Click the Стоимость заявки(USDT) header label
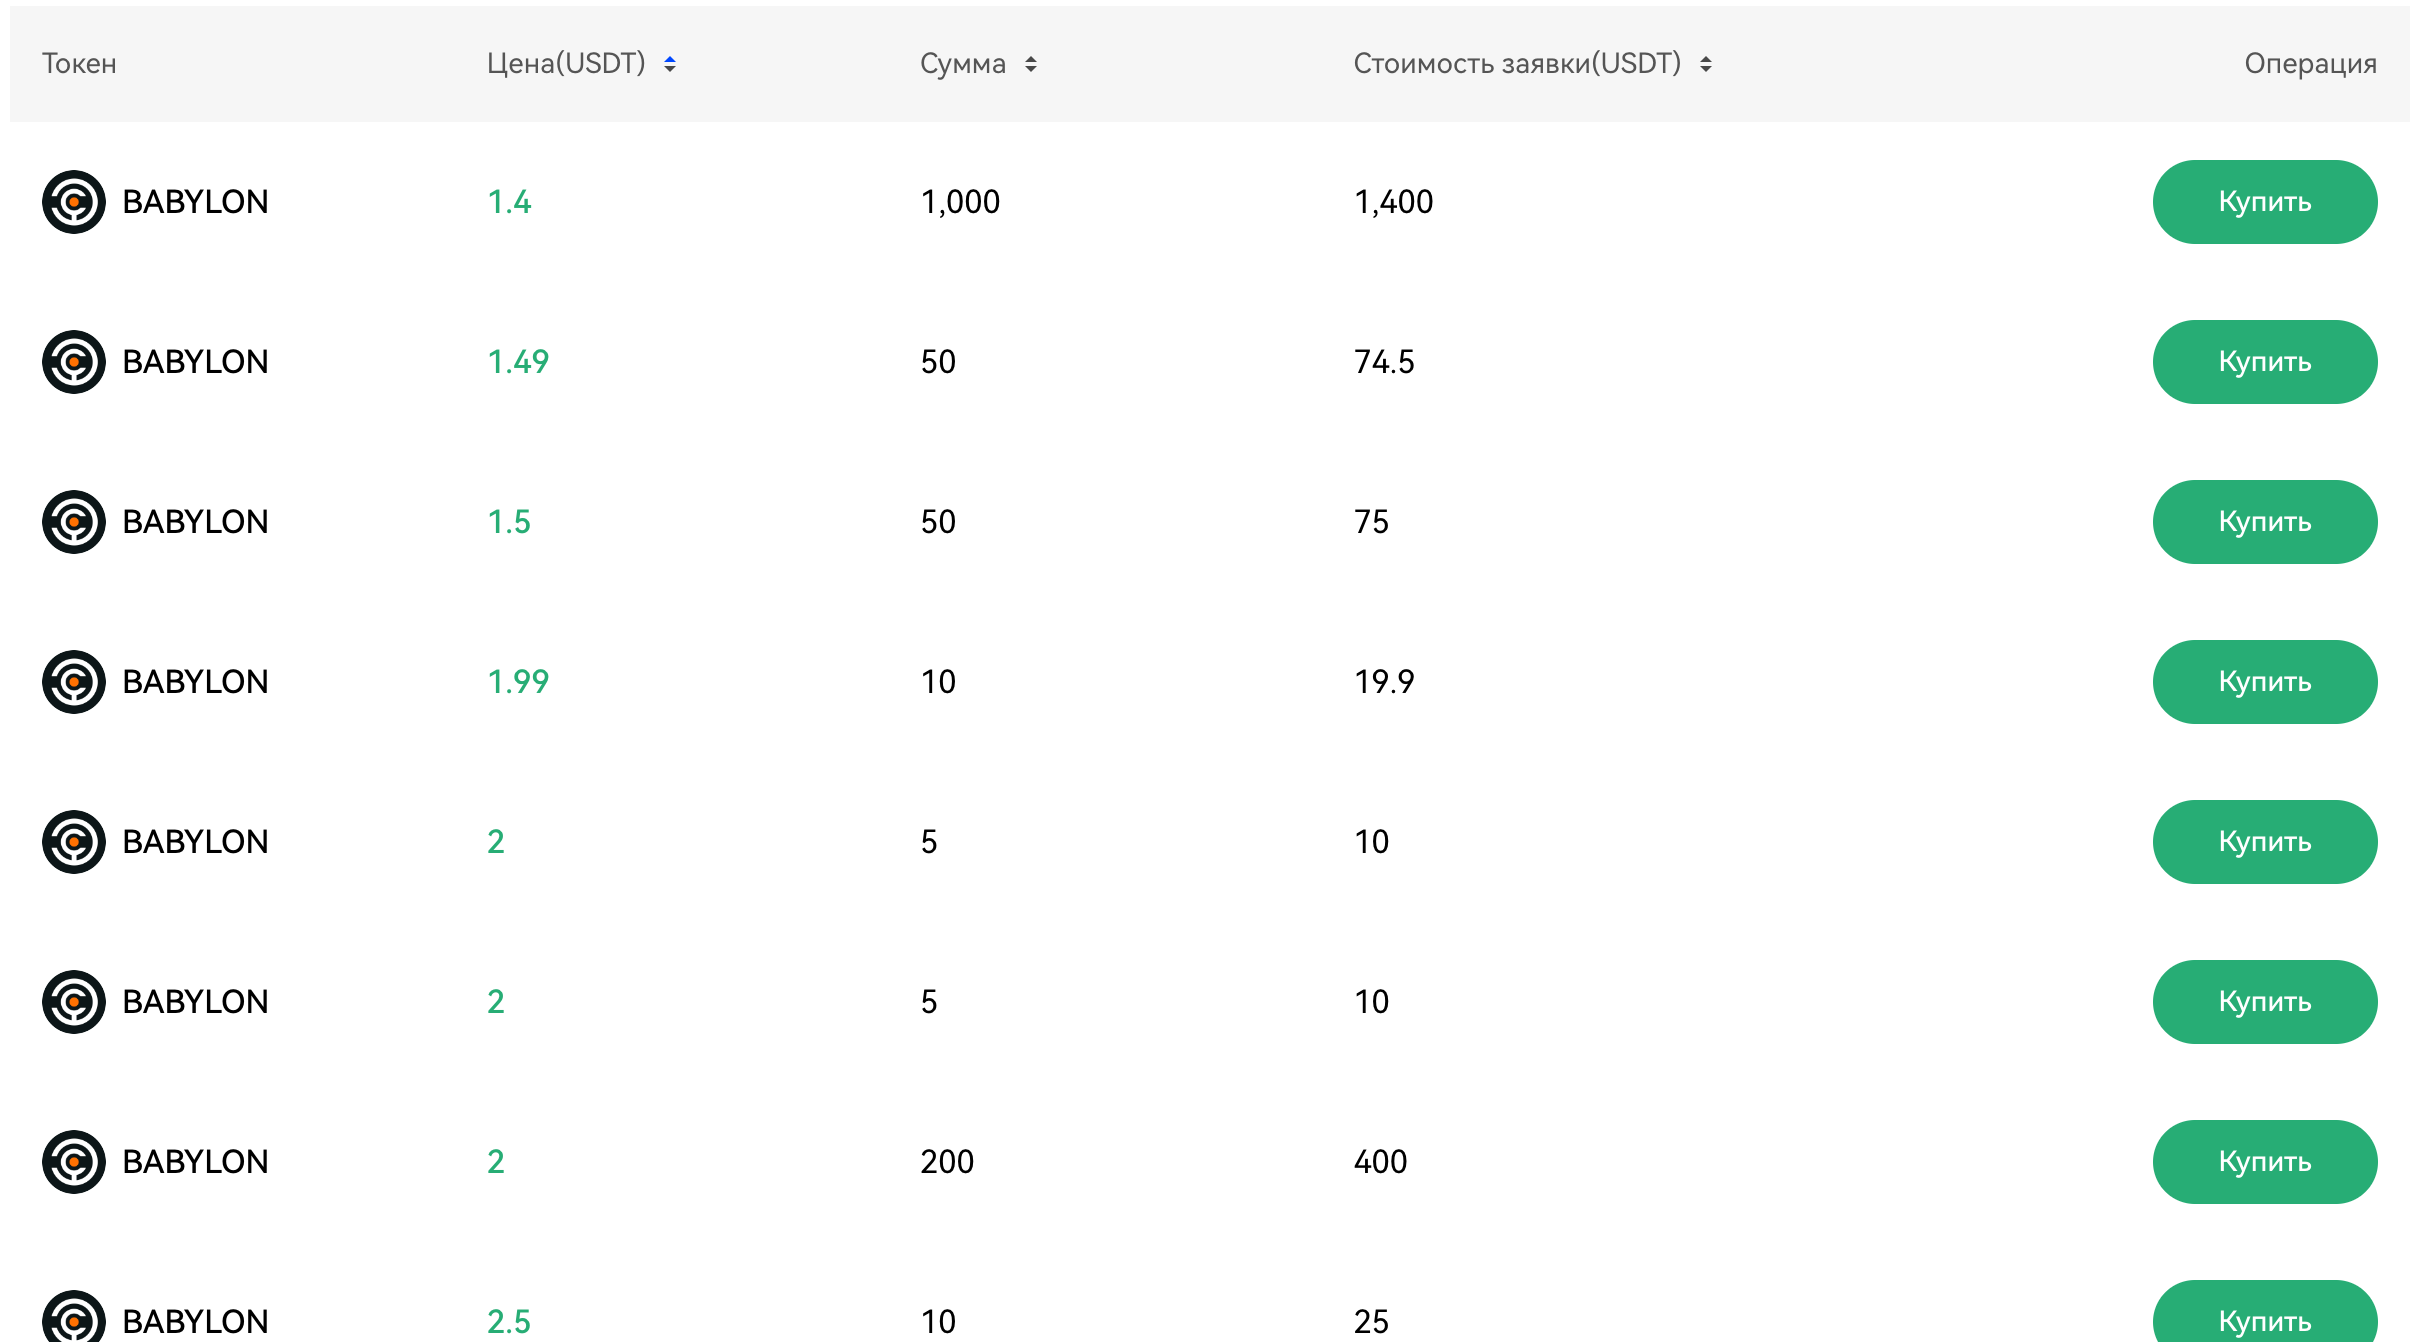The height and width of the screenshot is (1342, 2426). (x=1517, y=64)
